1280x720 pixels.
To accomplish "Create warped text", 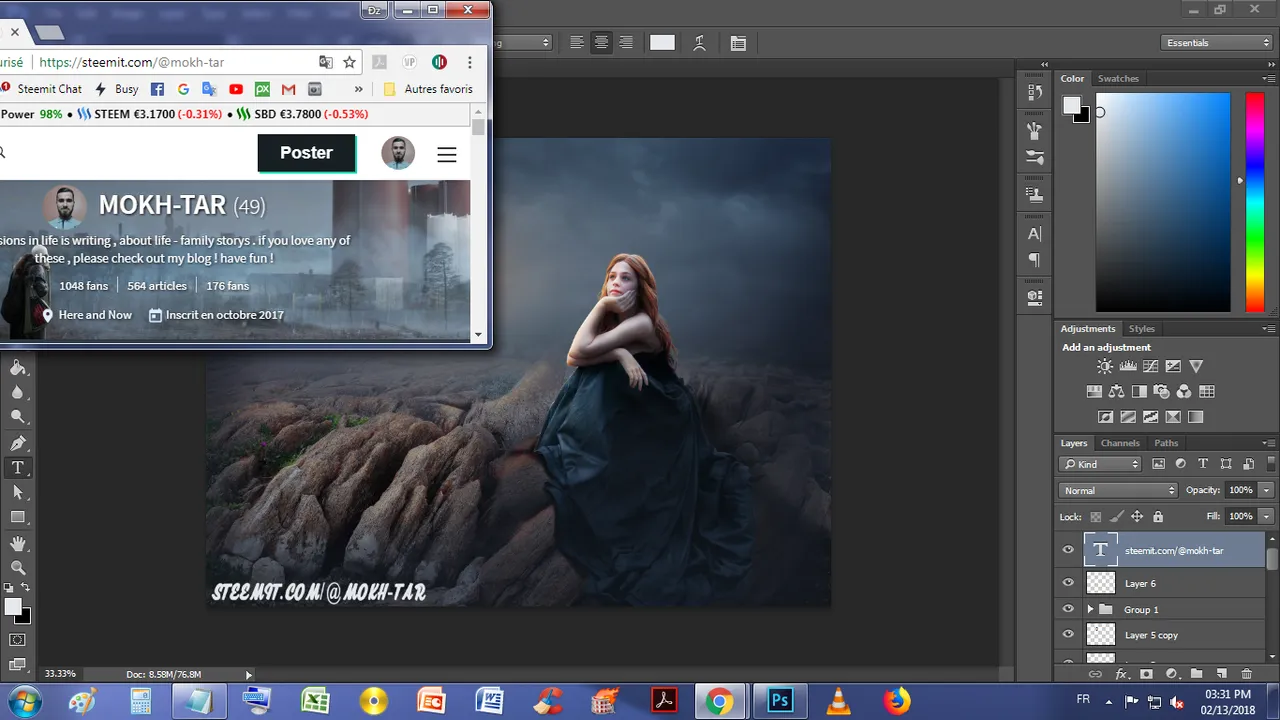I will tap(699, 43).
